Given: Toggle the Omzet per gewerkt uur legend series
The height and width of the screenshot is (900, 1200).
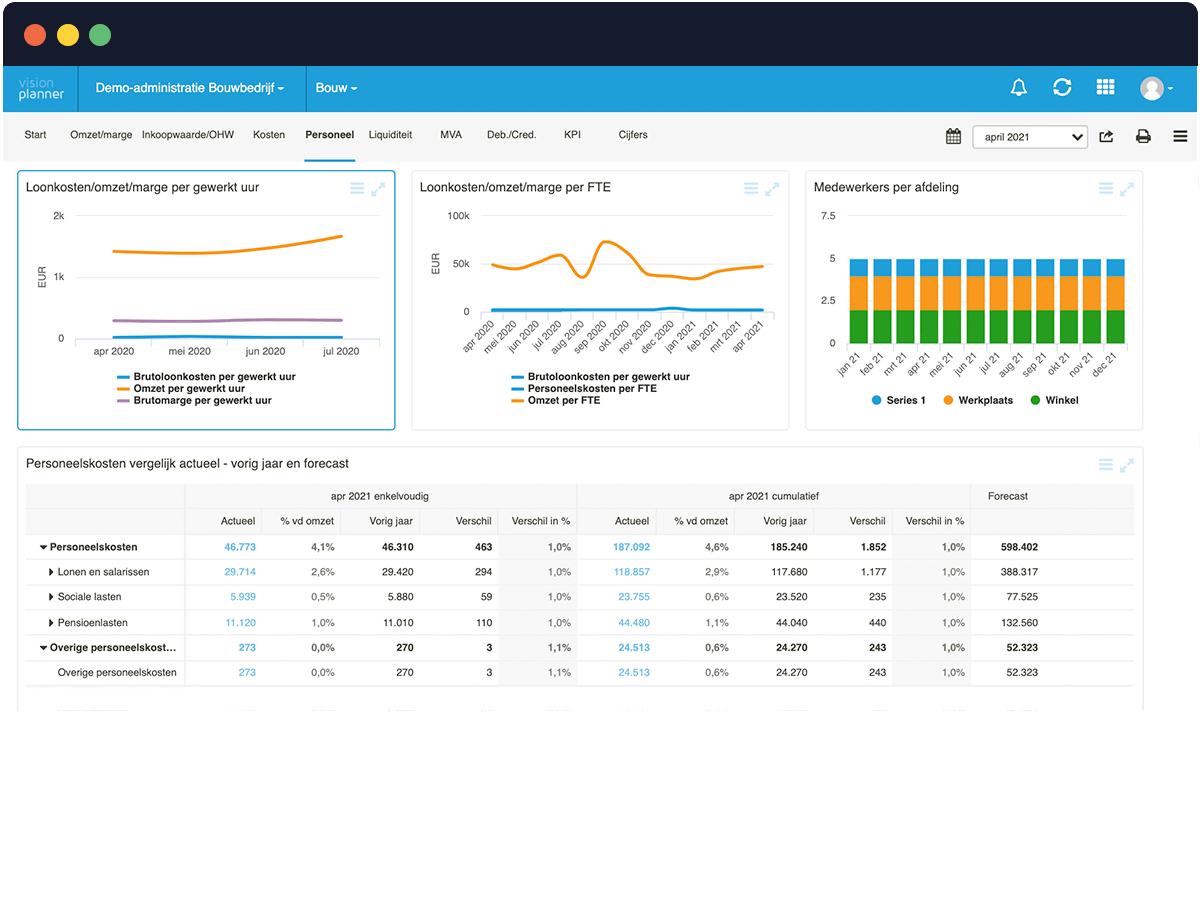Looking at the screenshot, I should [x=181, y=388].
